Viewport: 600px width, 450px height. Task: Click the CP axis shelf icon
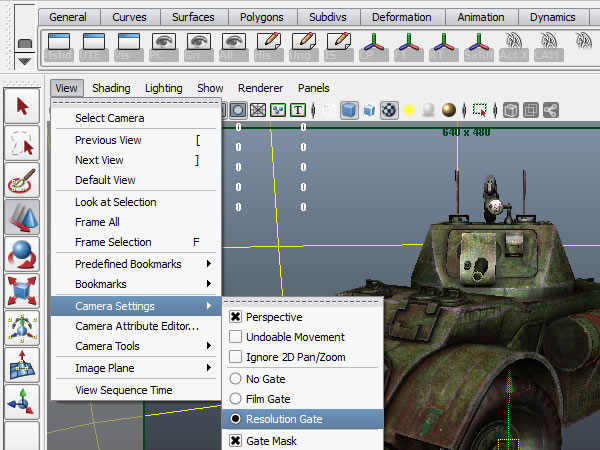[374, 47]
